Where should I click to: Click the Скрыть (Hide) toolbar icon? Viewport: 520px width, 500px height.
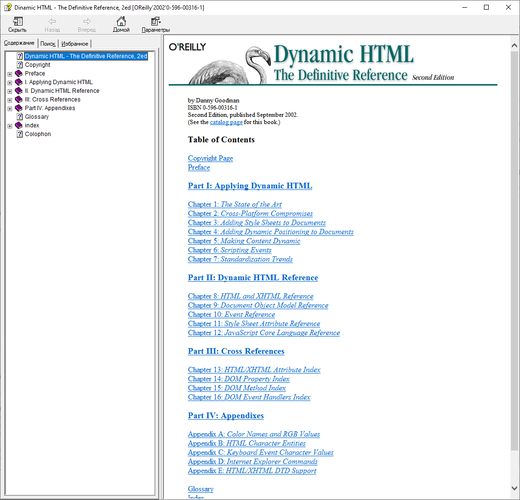[x=17, y=22]
